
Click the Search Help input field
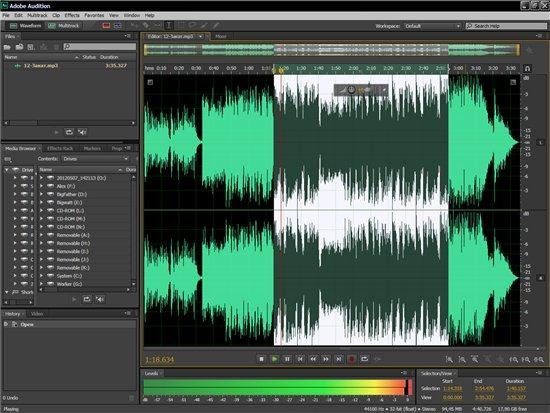coord(506,26)
